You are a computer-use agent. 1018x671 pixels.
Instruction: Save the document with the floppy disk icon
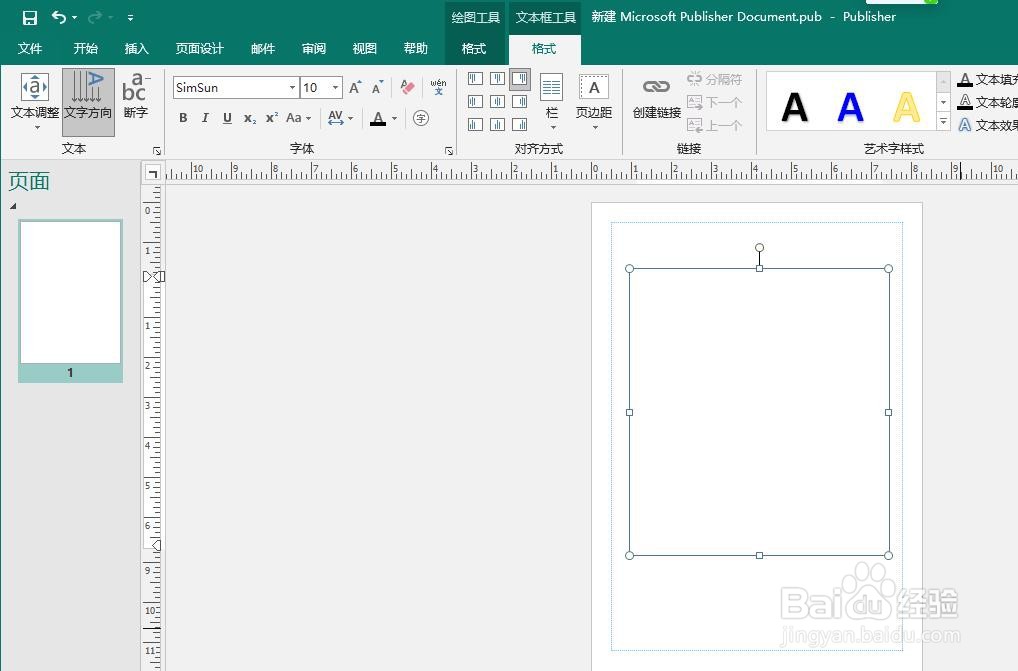[x=30, y=18]
